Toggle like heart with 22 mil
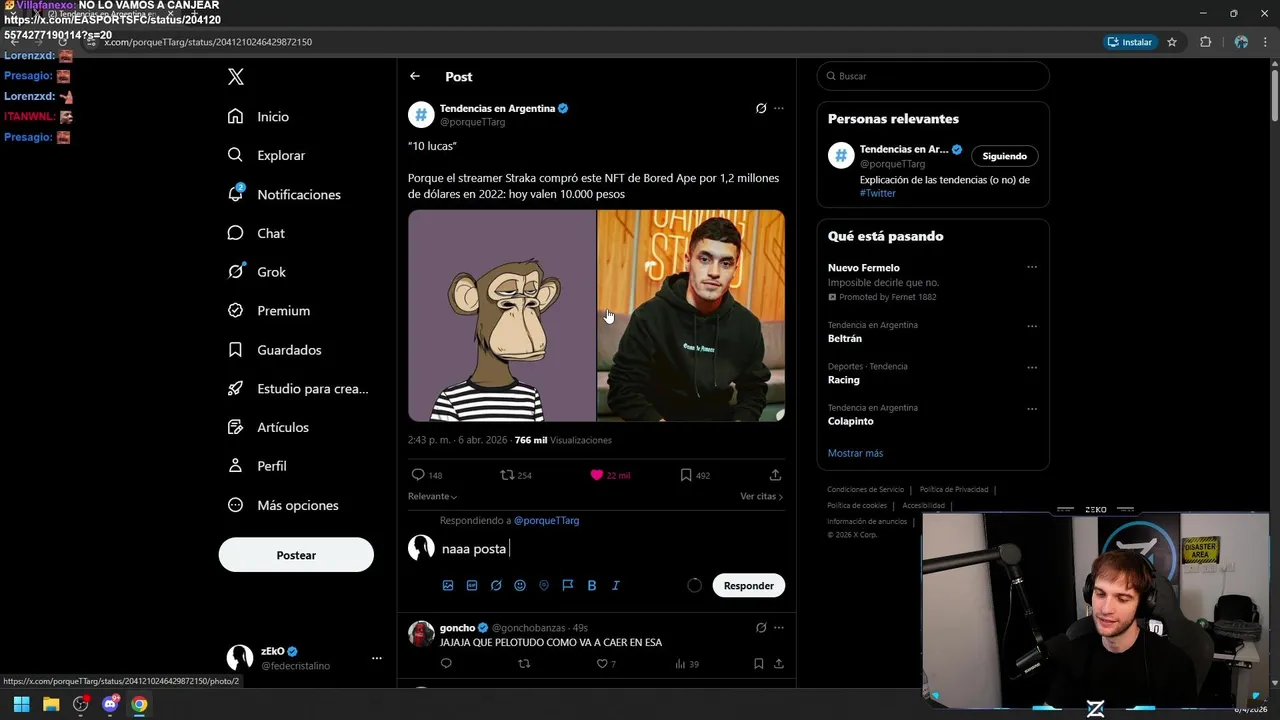 [610, 475]
